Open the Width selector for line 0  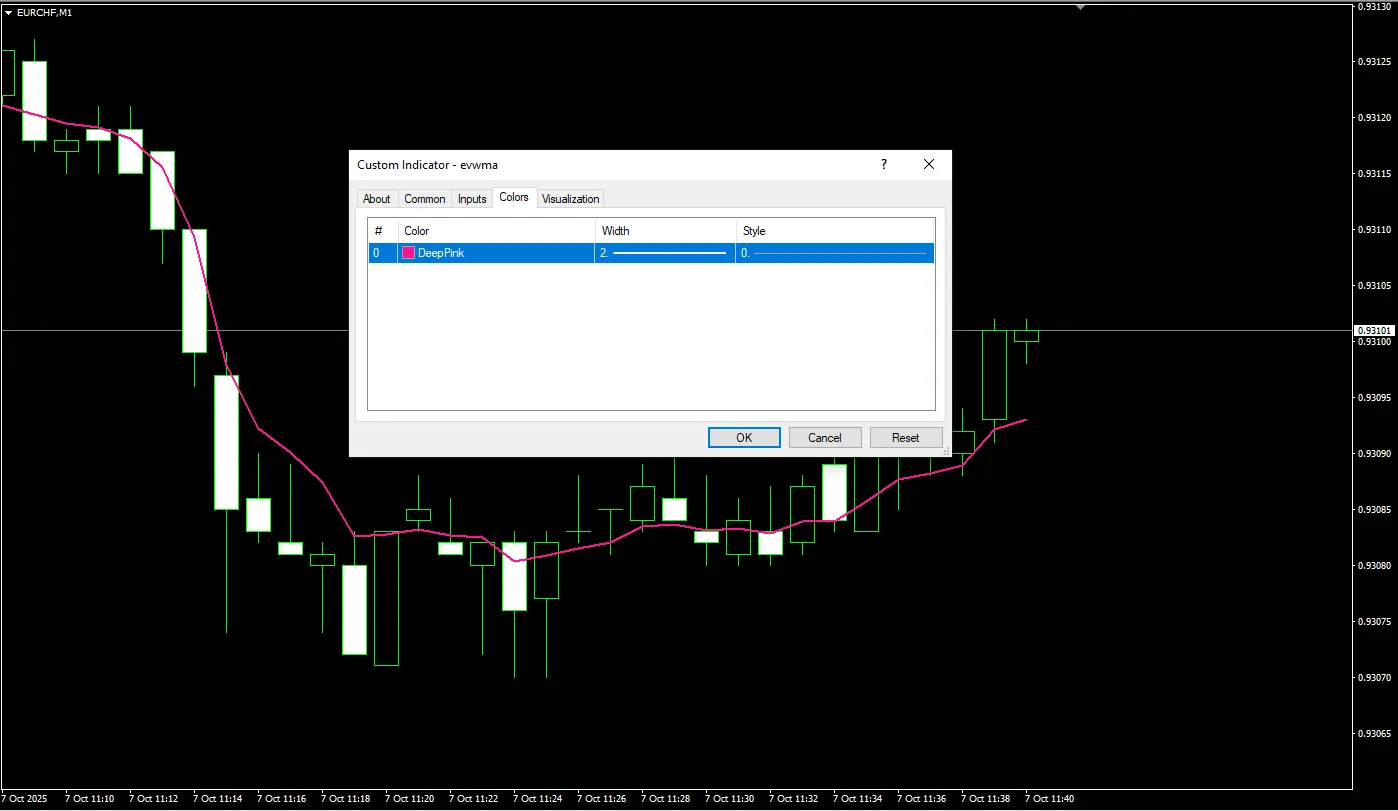coord(665,253)
